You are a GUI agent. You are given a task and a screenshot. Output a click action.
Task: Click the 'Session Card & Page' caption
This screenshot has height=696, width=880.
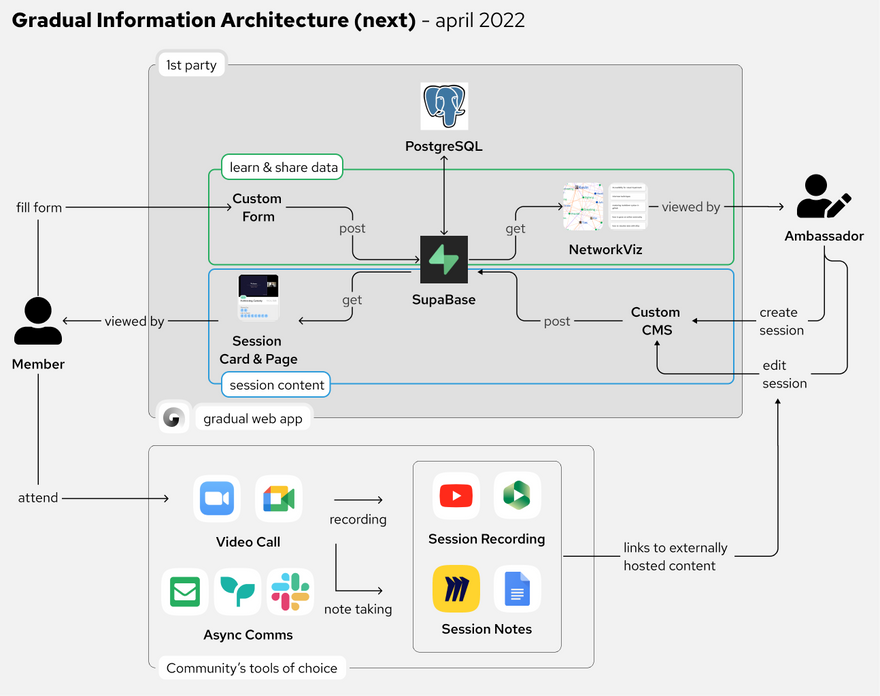point(258,350)
